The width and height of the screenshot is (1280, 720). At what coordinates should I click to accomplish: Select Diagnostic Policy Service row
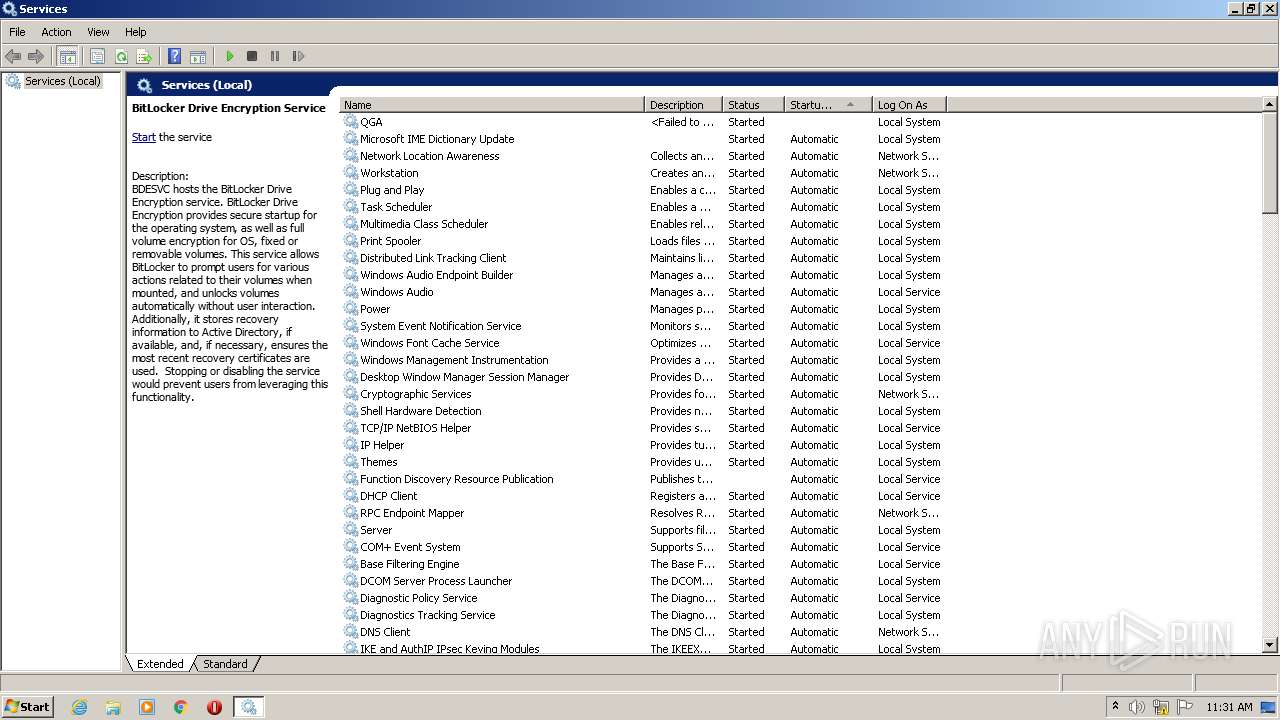pos(642,598)
